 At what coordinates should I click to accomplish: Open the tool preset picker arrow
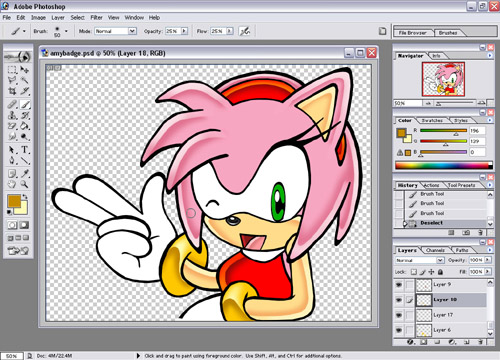24,31
